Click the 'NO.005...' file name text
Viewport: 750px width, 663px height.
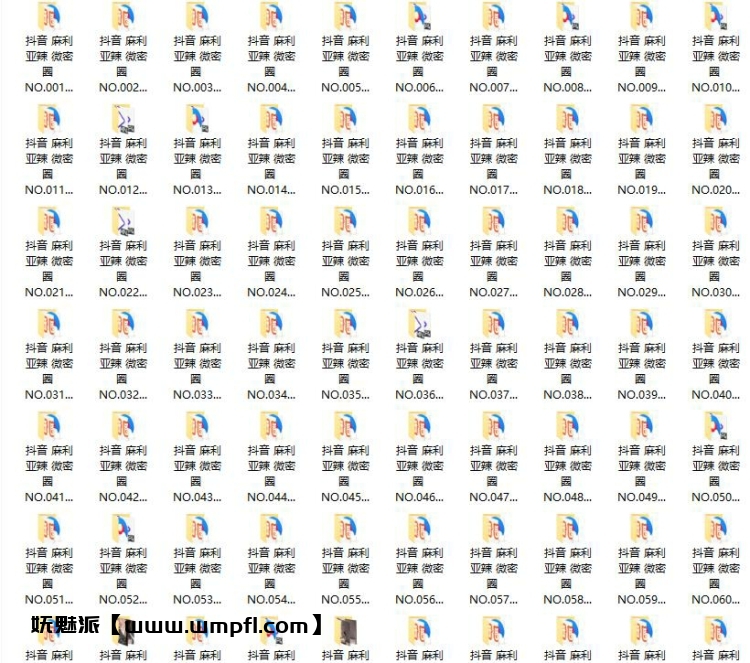[345, 88]
